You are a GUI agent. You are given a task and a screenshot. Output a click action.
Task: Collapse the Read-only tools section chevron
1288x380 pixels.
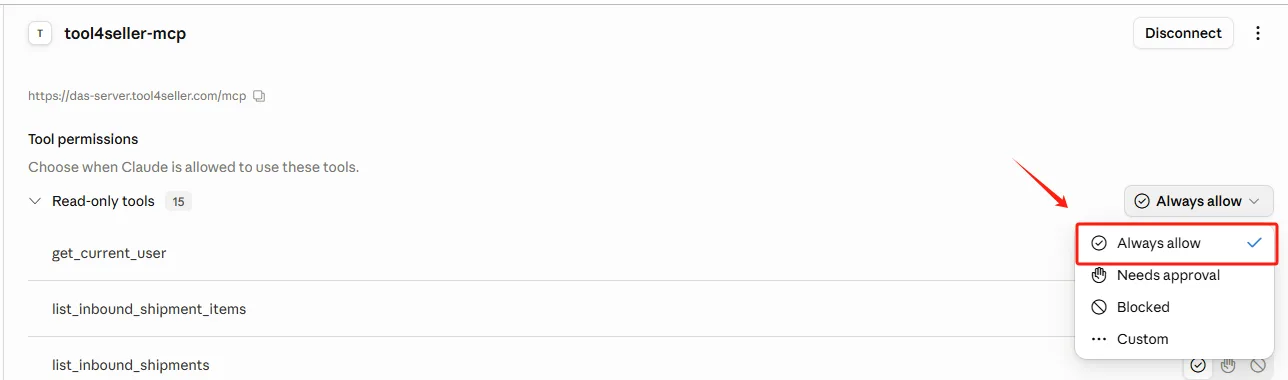(x=35, y=201)
